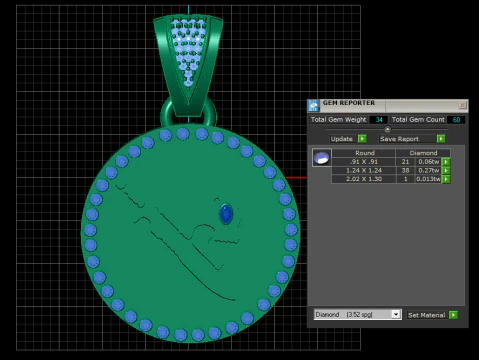This screenshot has width=480, height=360.
Task: Close the Gem Reporter panel
Action: pyautogui.click(x=462, y=105)
